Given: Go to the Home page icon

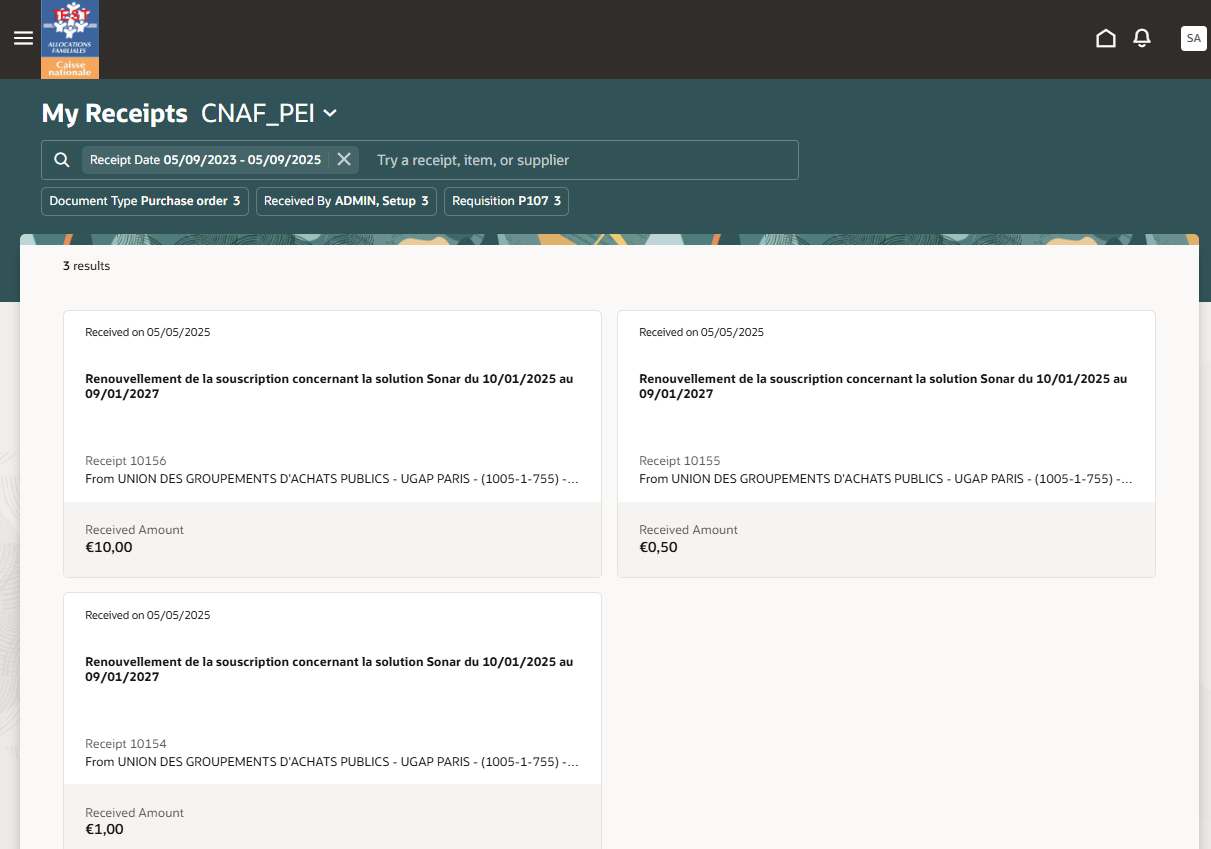Looking at the screenshot, I should tap(1106, 38).
